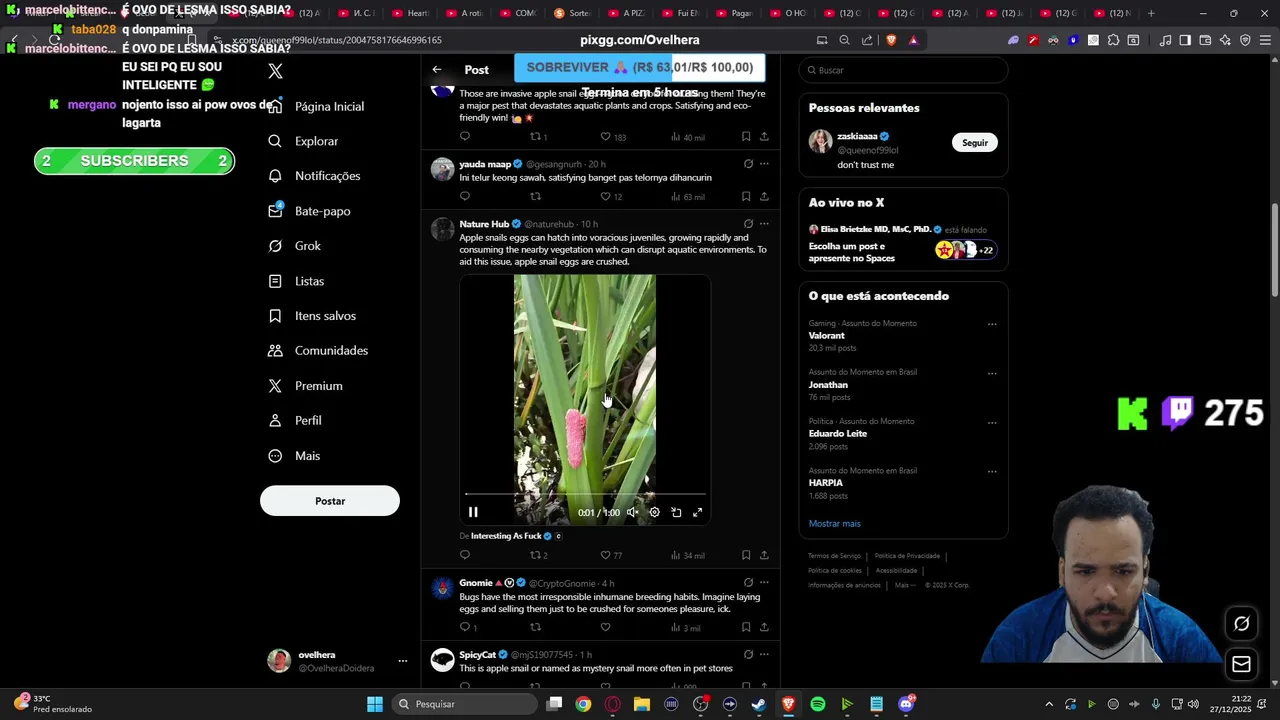Follow zaskiaaaa with Seguir button
The width and height of the screenshot is (1280, 720).
tap(975, 143)
